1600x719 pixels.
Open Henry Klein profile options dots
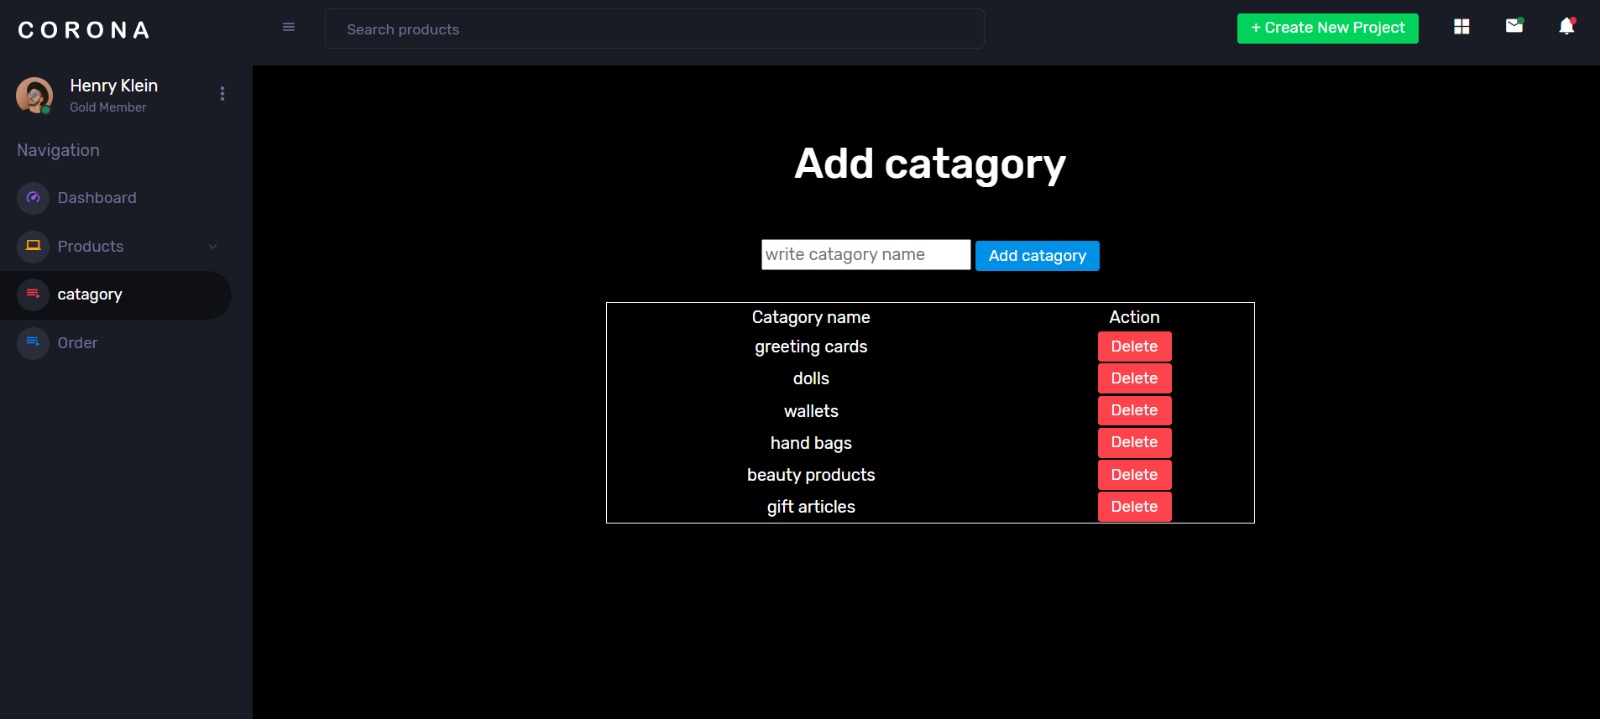point(222,94)
